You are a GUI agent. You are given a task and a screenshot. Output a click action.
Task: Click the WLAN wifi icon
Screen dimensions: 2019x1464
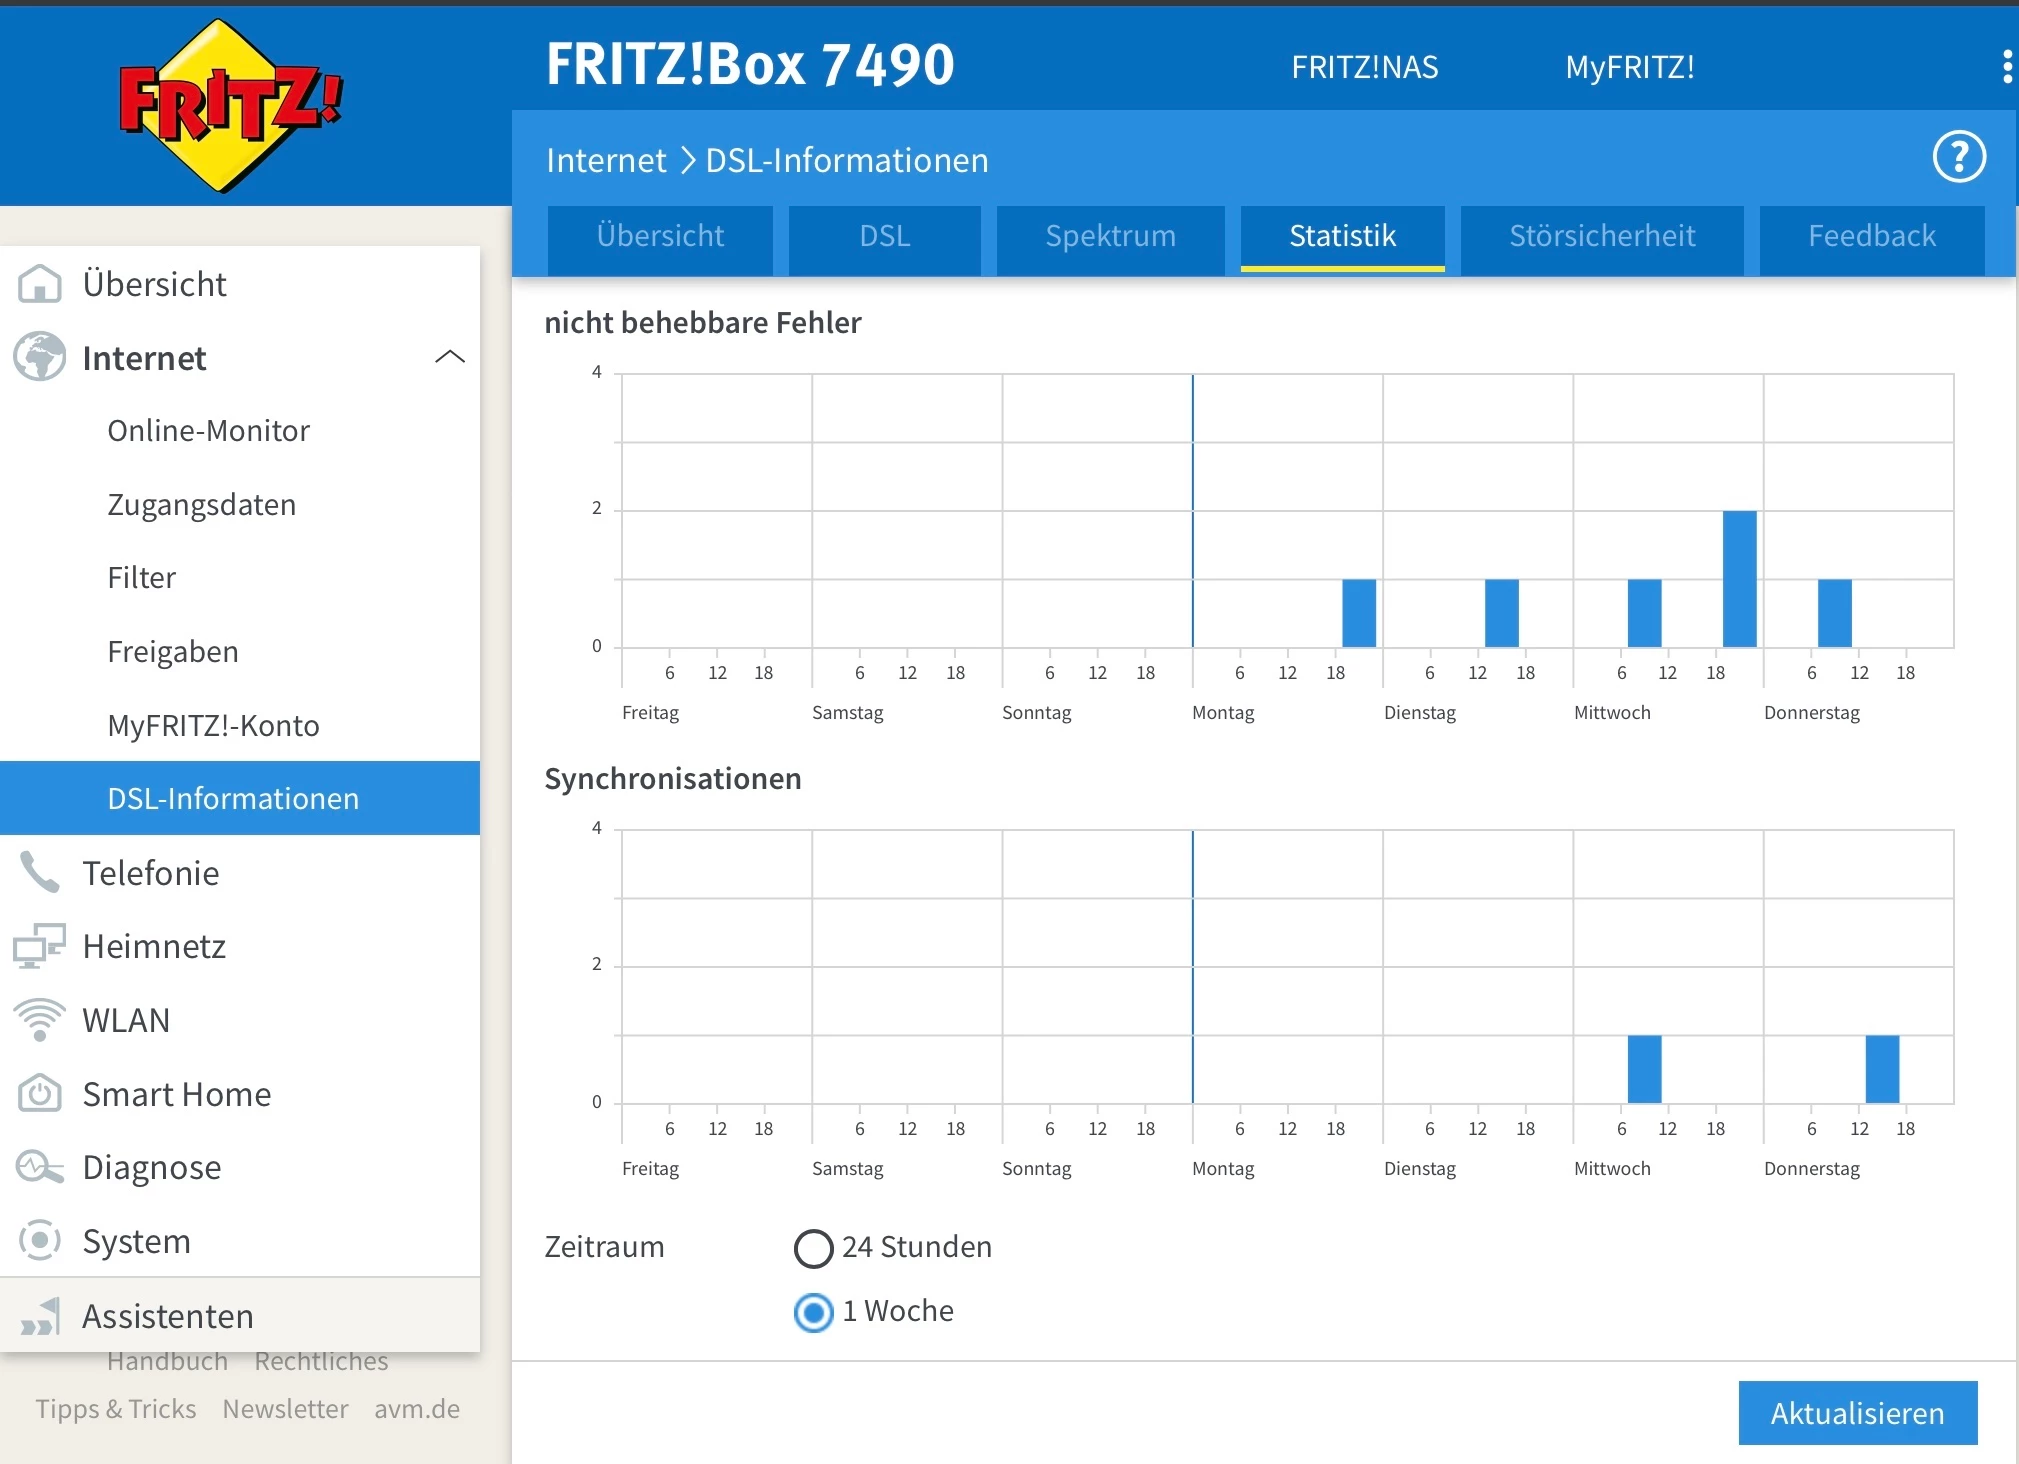point(40,1020)
